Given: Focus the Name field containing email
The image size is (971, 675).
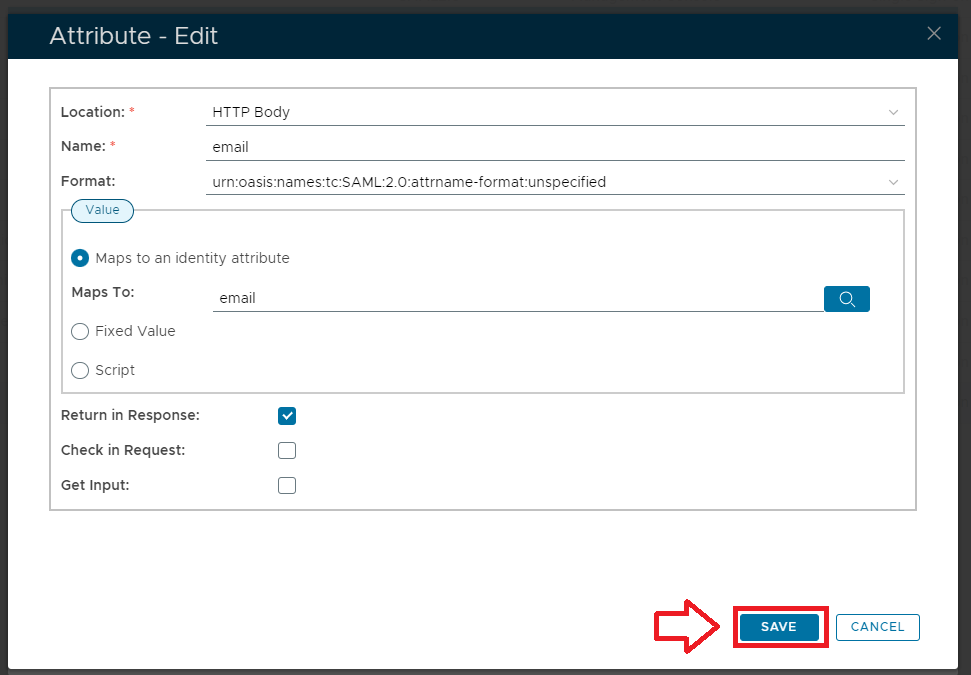Looking at the screenshot, I should coord(554,147).
